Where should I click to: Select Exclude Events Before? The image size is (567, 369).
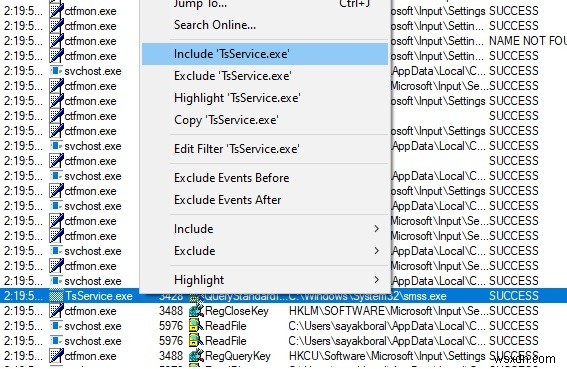point(265,178)
